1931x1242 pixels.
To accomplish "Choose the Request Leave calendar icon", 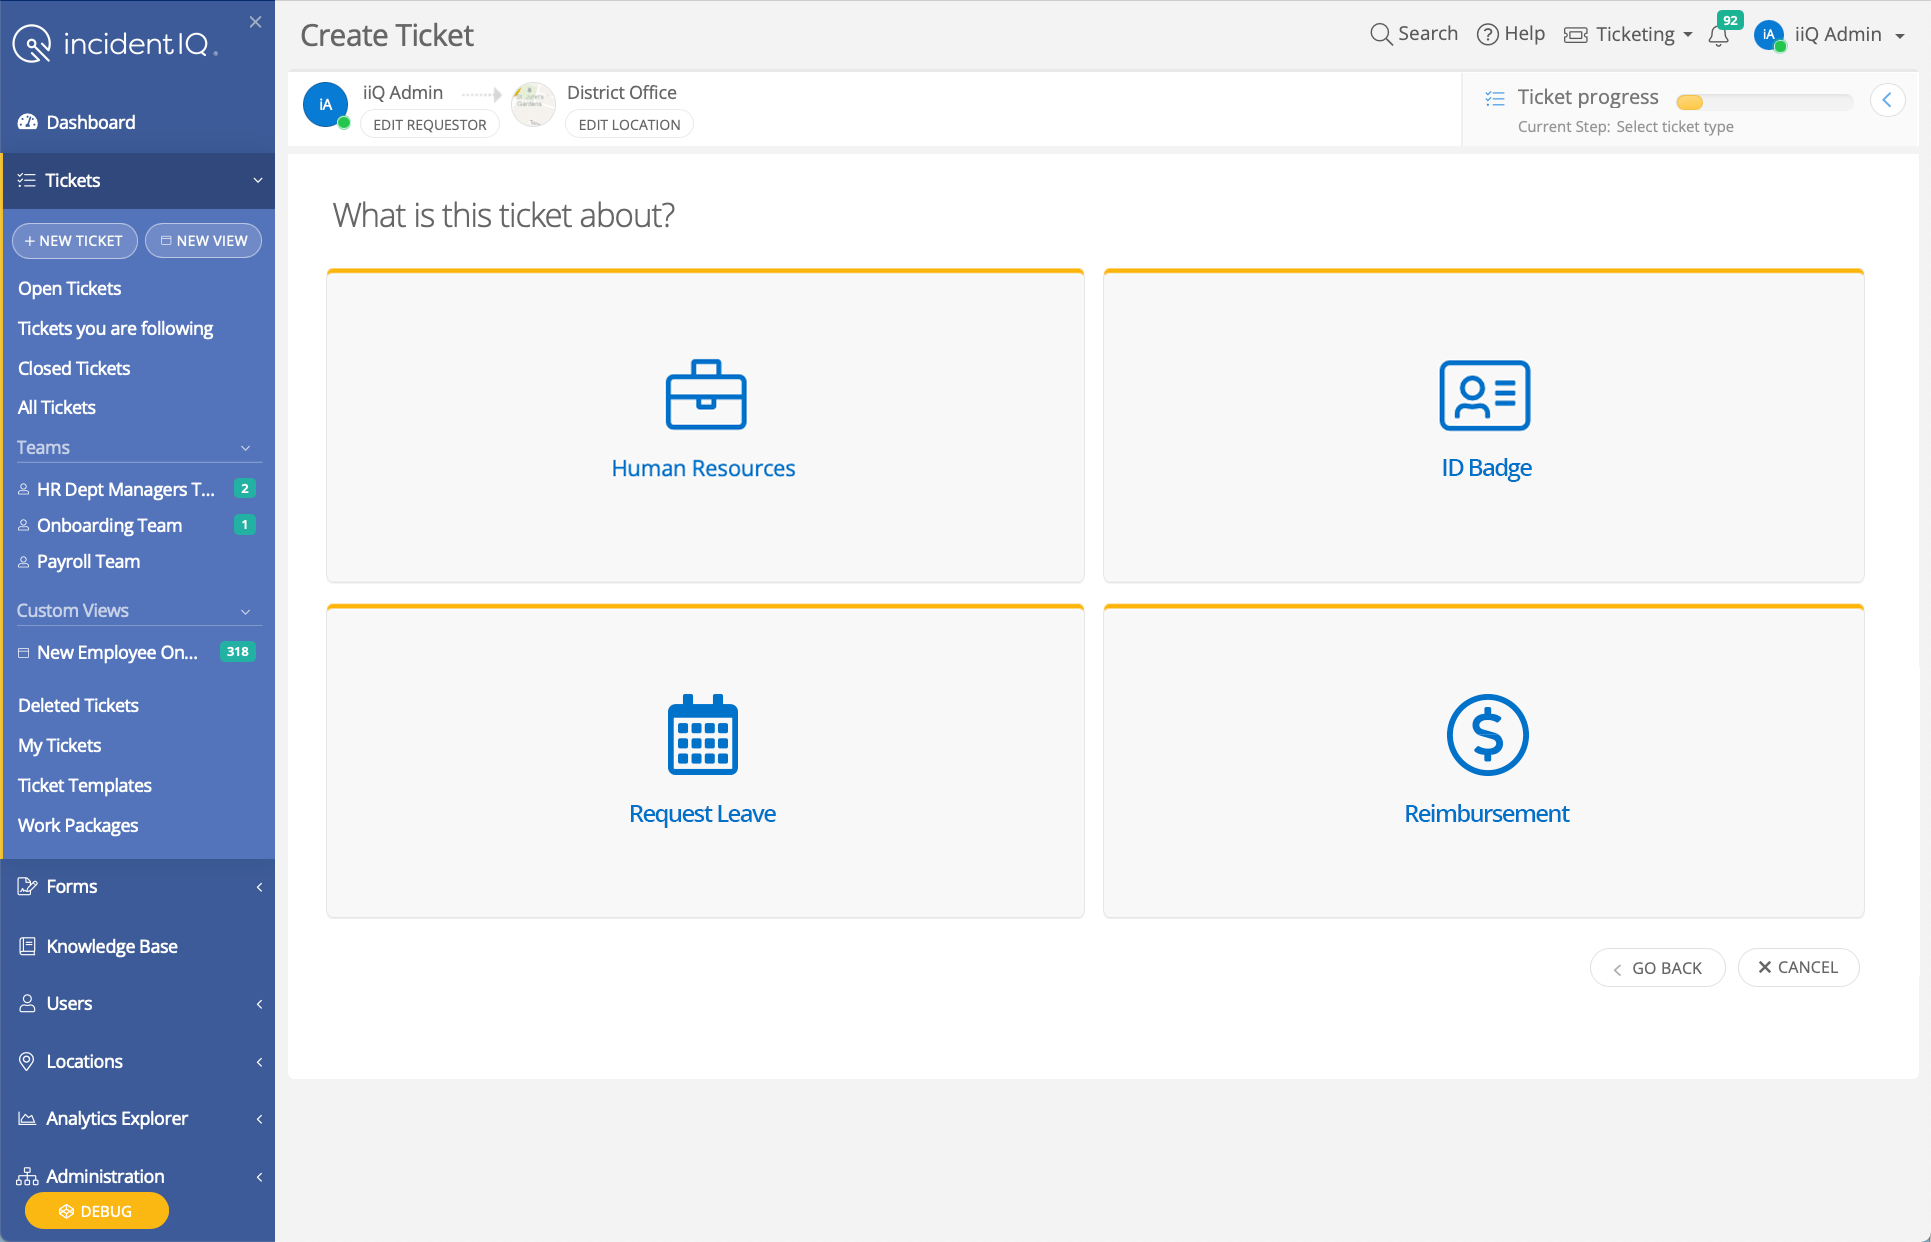I will [x=703, y=735].
